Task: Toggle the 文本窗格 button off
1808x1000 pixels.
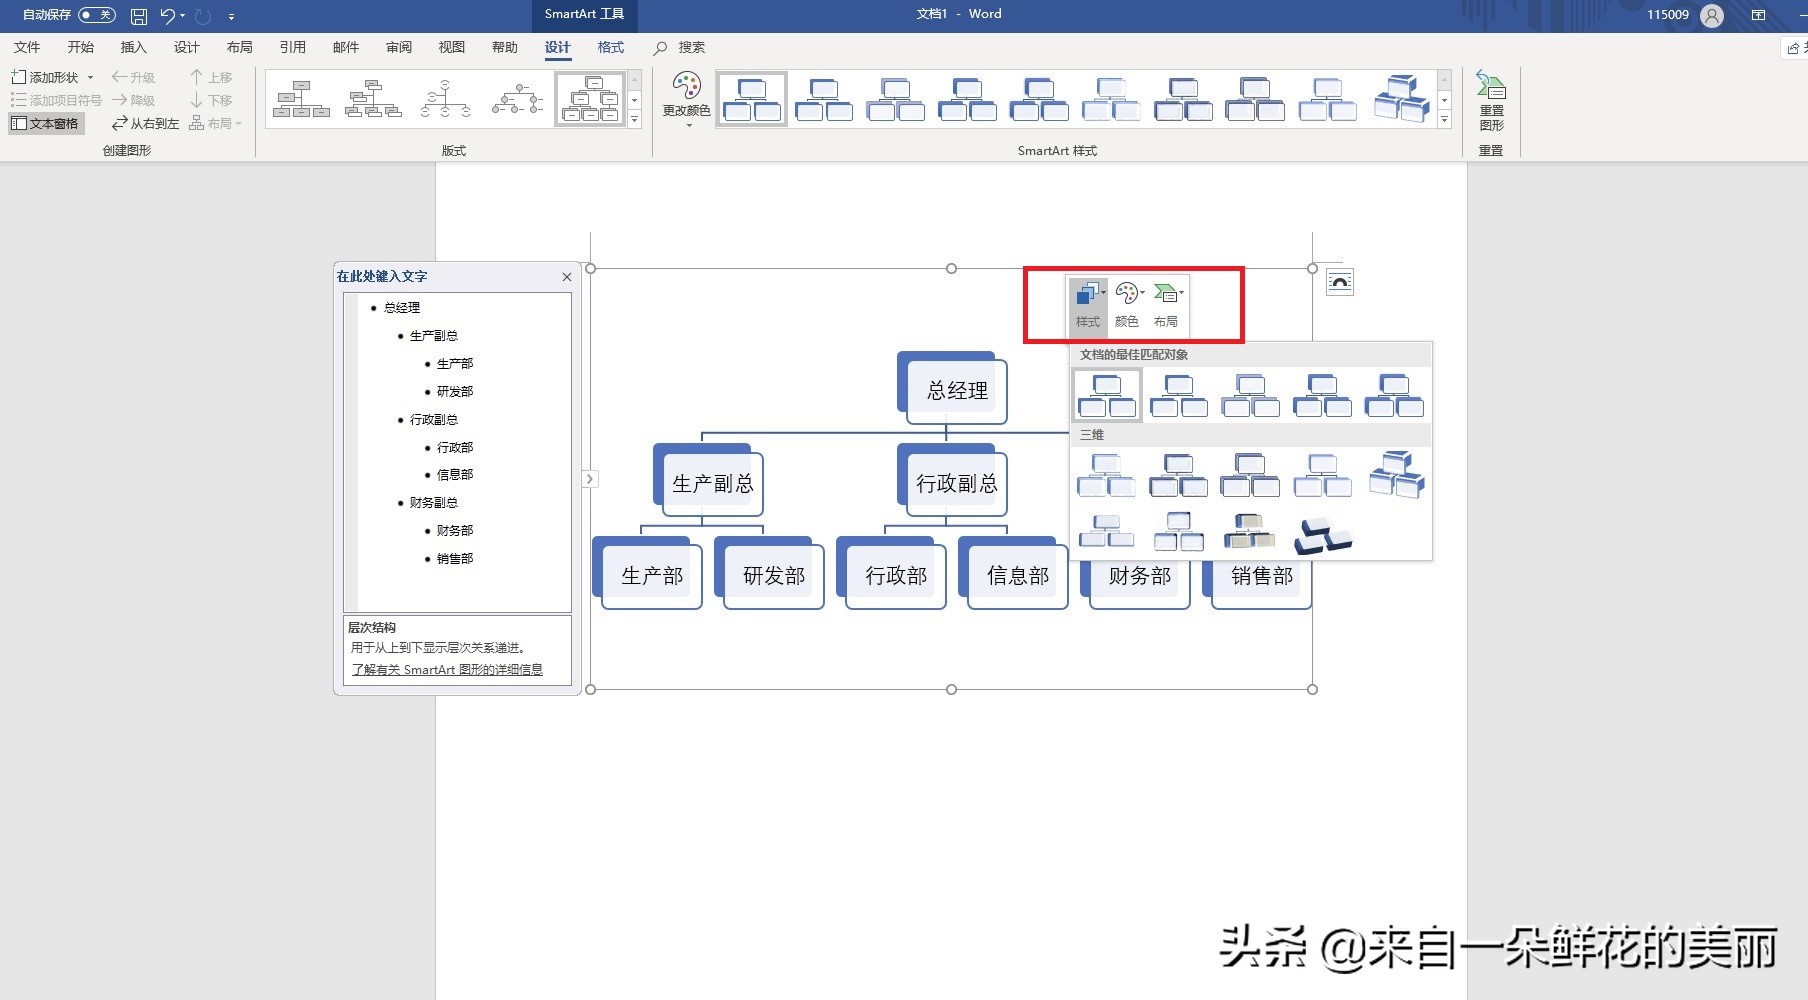Action: 46,122
